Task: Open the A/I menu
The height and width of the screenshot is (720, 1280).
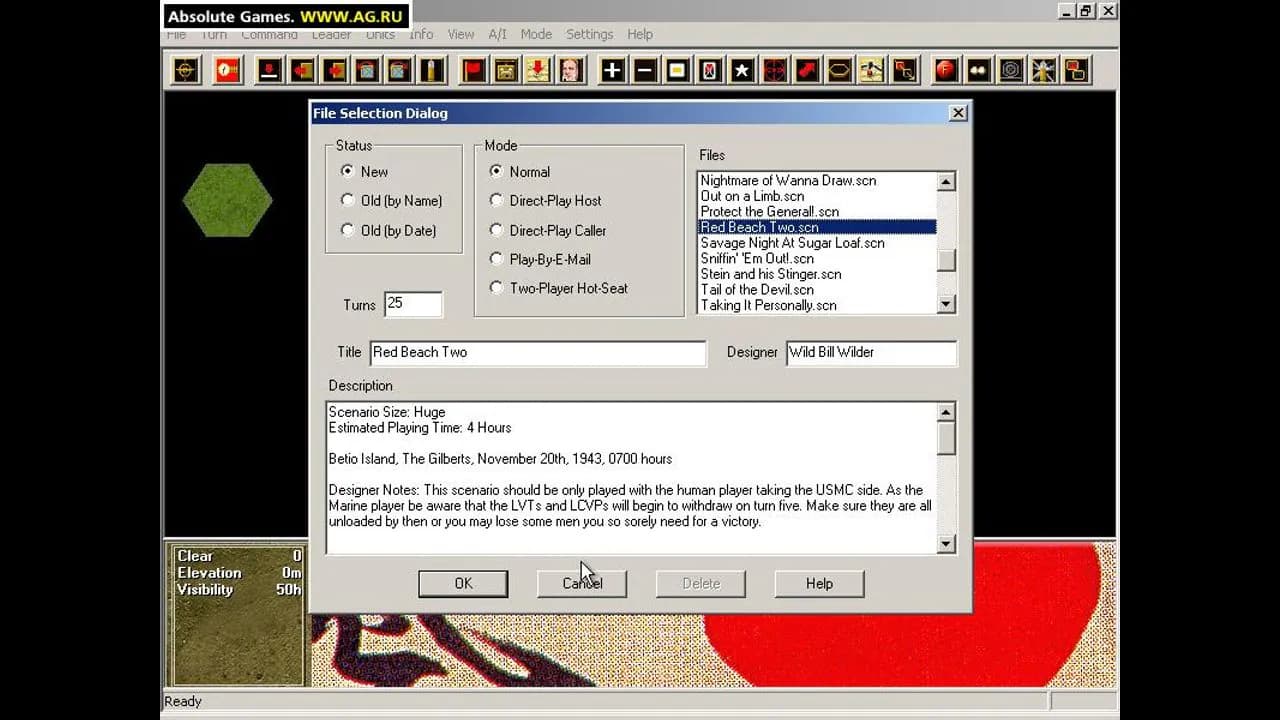Action: click(x=497, y=34)
